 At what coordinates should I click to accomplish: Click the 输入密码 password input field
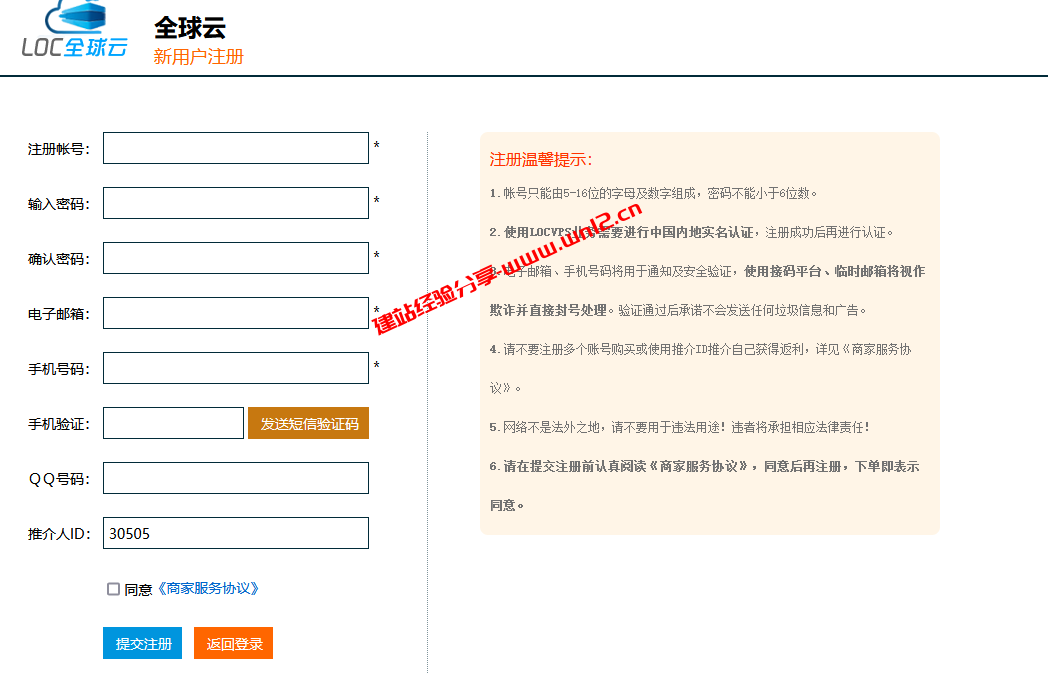pyautogui.click(x=235, y=202)
